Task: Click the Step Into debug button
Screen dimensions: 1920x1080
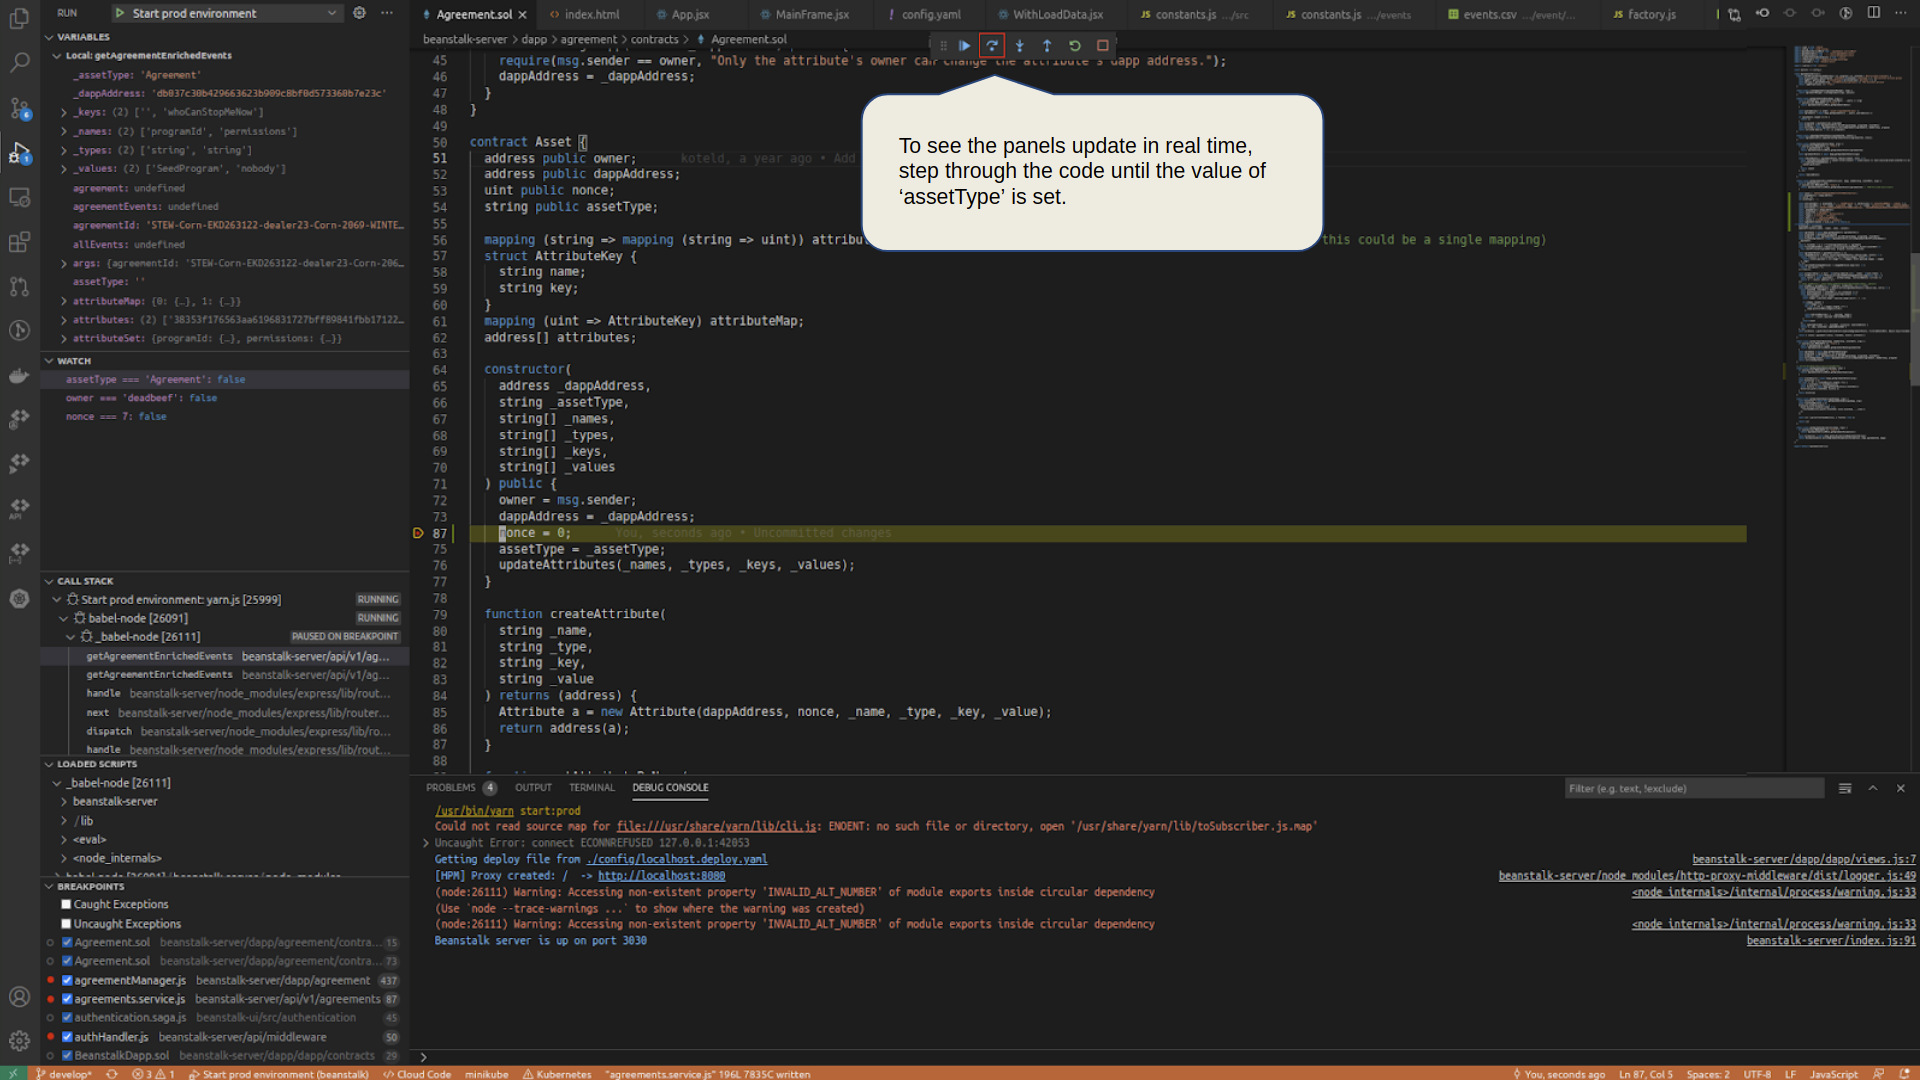Action: pyautogui.click(x=1019, y=45)
